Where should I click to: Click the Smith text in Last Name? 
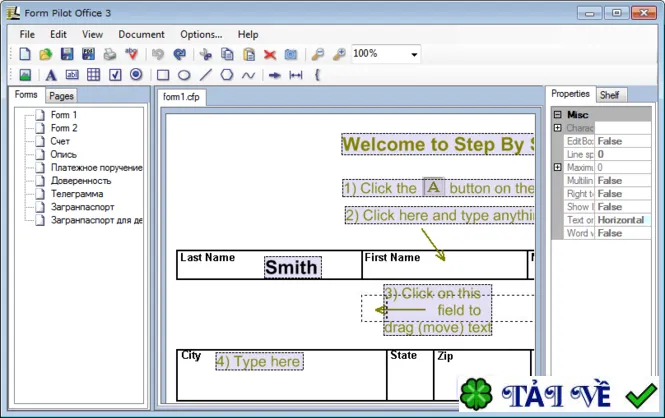(291, 268)
